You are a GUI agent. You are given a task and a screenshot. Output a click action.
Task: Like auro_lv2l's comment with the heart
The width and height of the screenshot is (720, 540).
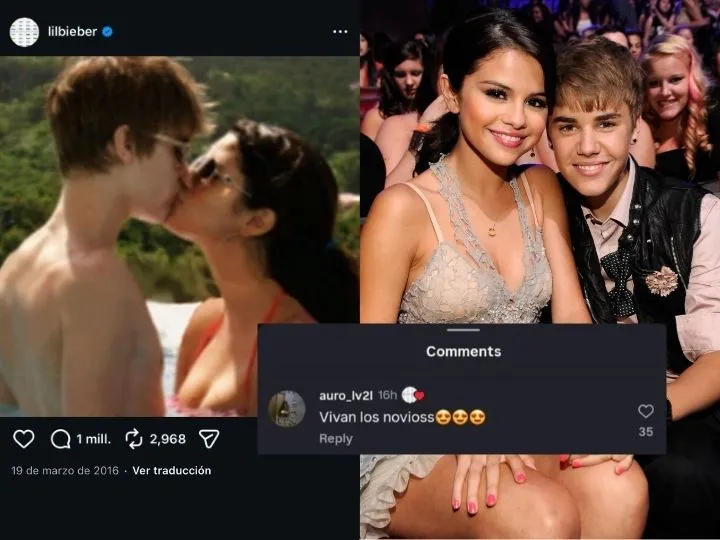coord(646,411)
